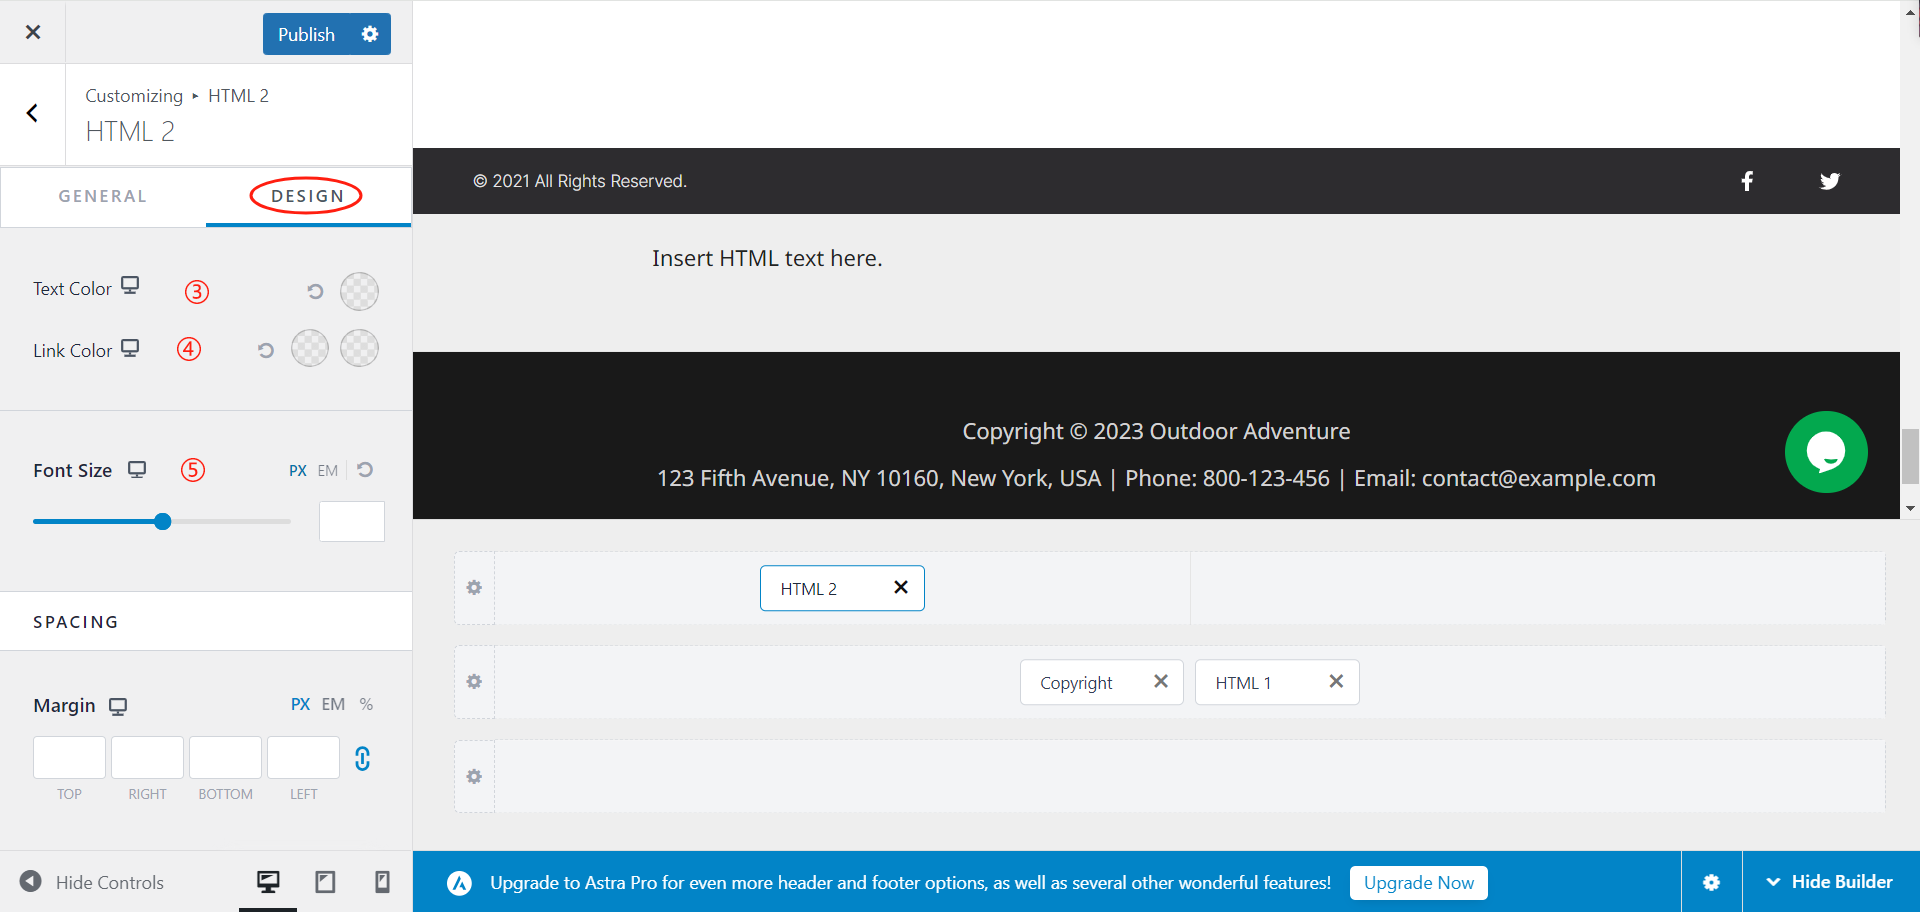1920x912 pixels.
Task: Reset the Font Size value
Action: 365,469
